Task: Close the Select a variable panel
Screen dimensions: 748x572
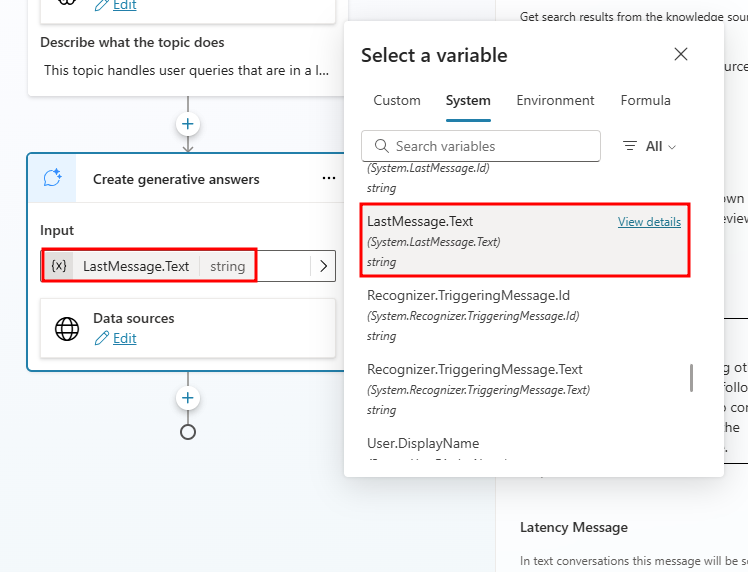Action: 681,54
